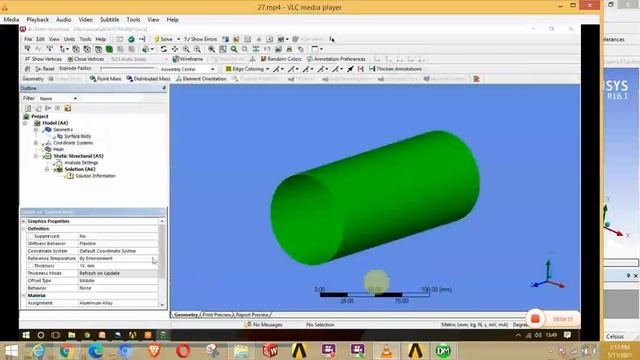The height and width of the screenshot is (360, 640).
Task: Switch to the Print Preview tab
Action: (216, 315)
